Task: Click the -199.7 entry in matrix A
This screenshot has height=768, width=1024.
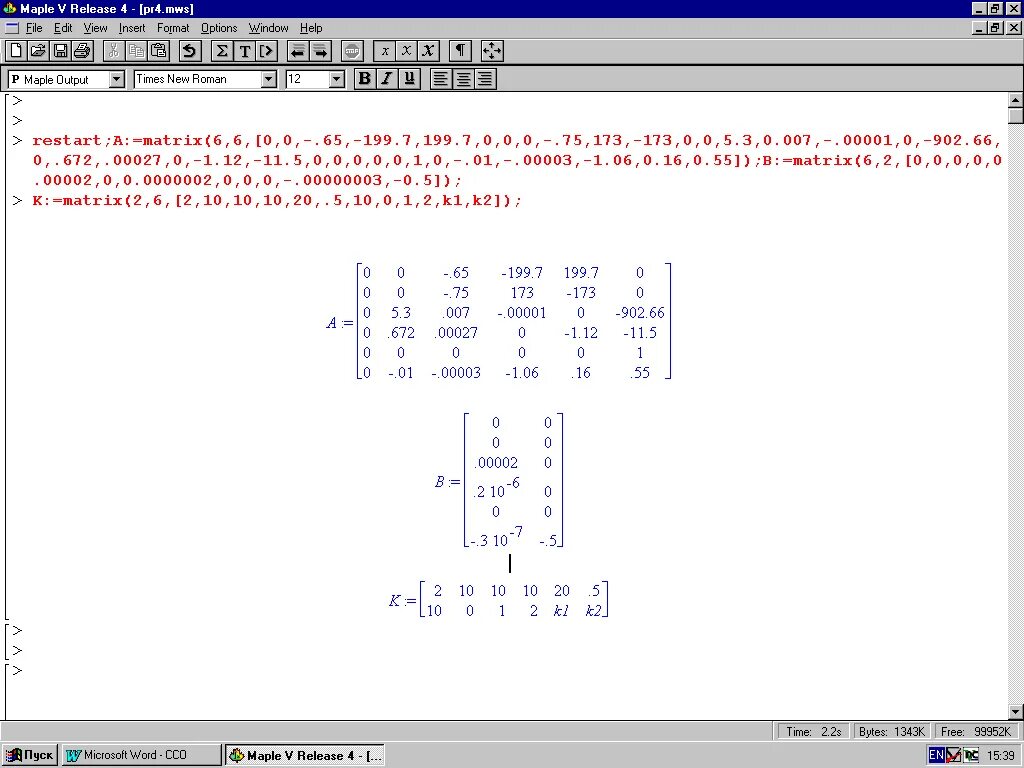Action: [521, 273]
